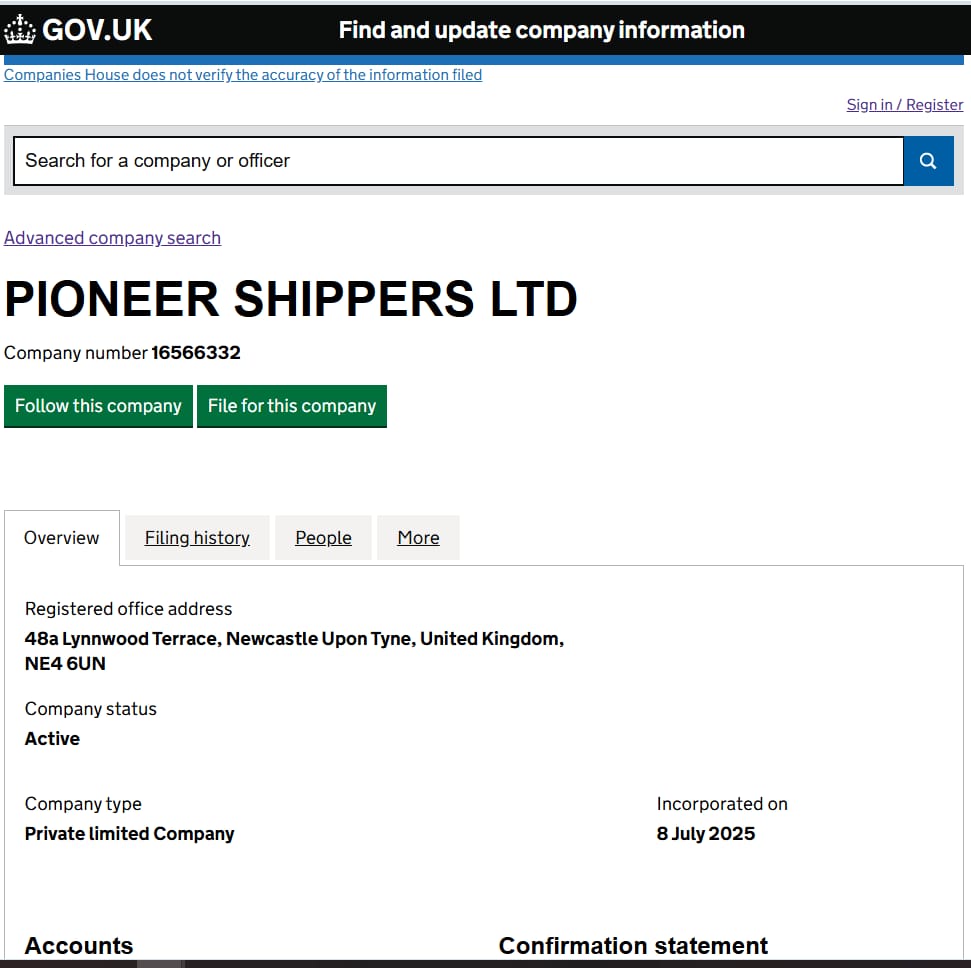Image resolution: width=971 pixels, height=968 pixels.
Task: Focus the company or officer search box
Action: (458, 161)
